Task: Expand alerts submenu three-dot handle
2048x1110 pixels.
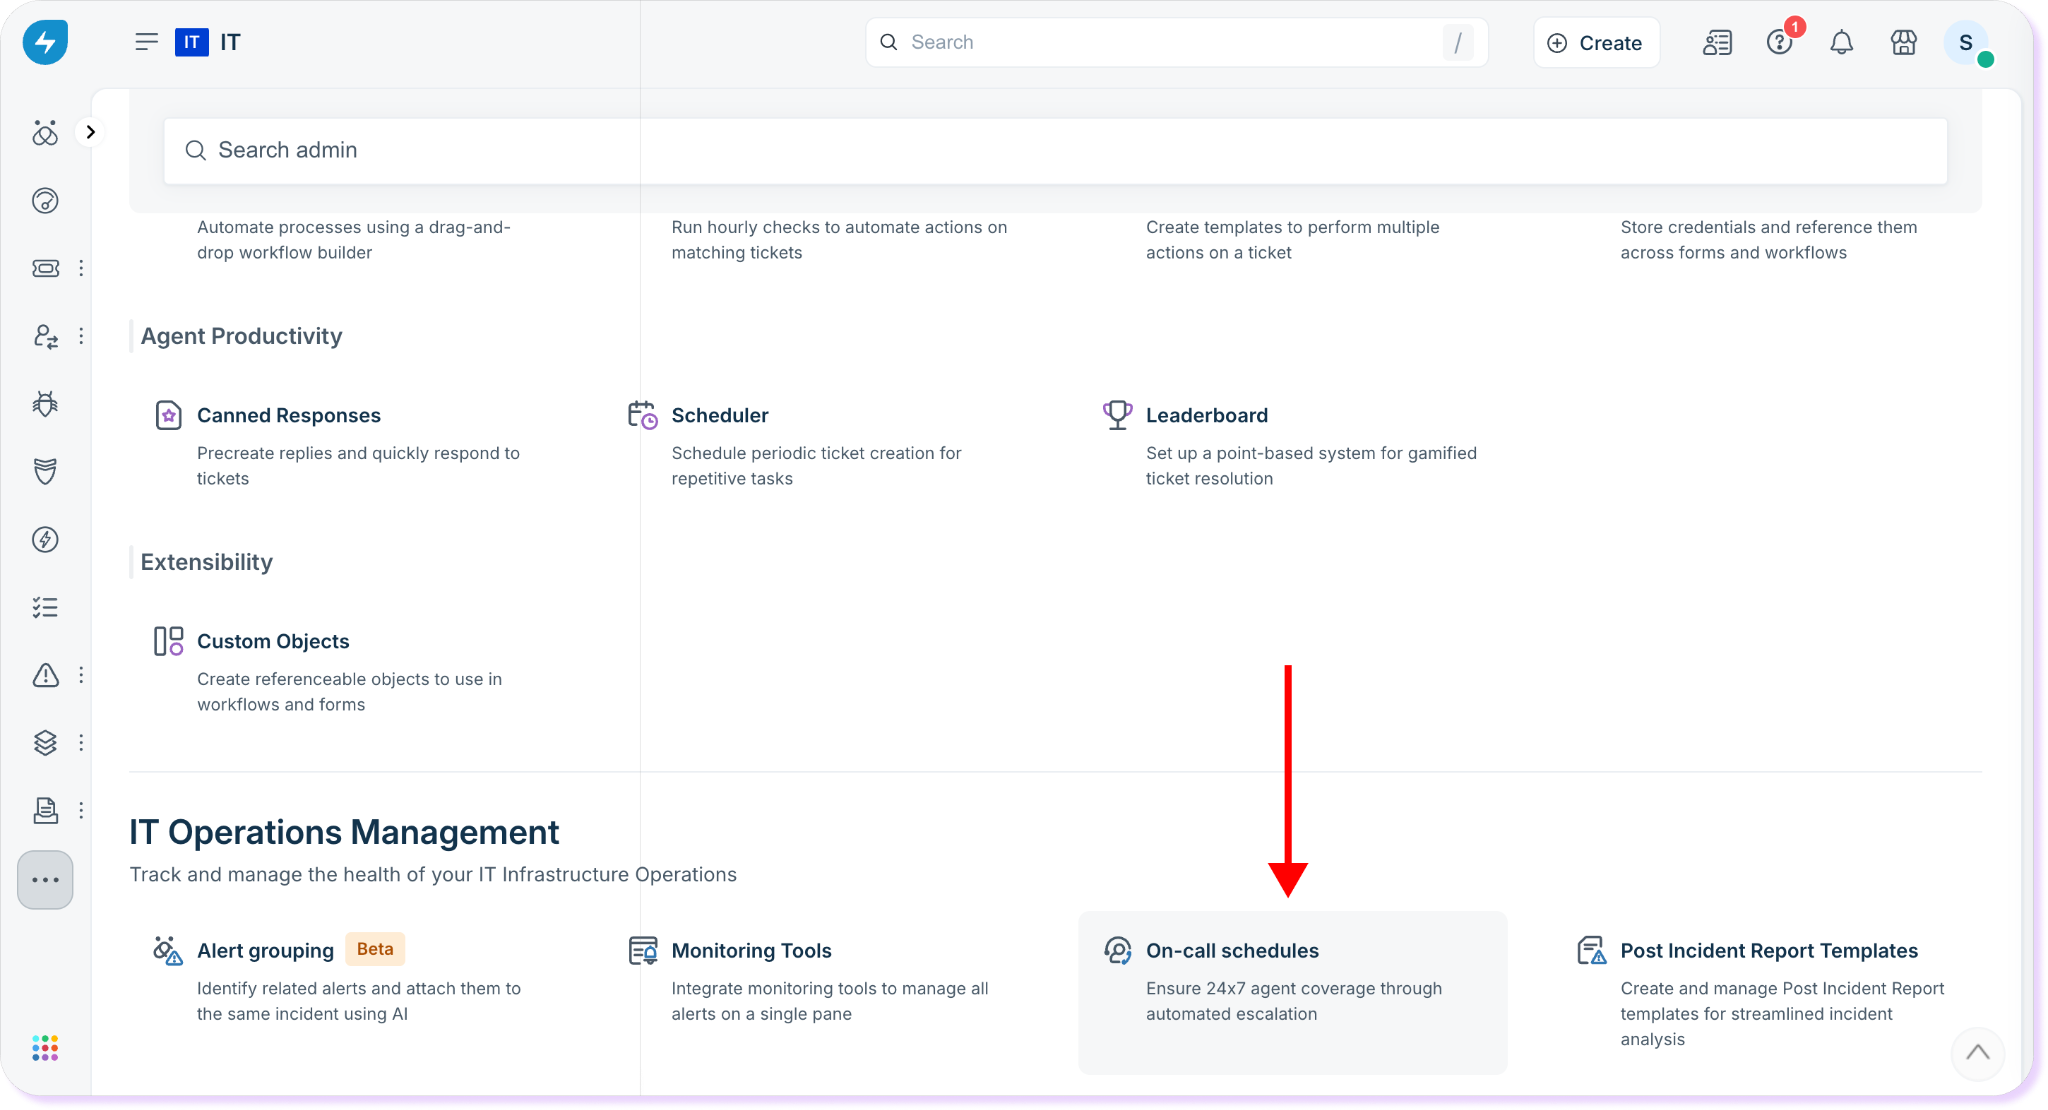Action: pyautogui.click(x=81, y=675)
